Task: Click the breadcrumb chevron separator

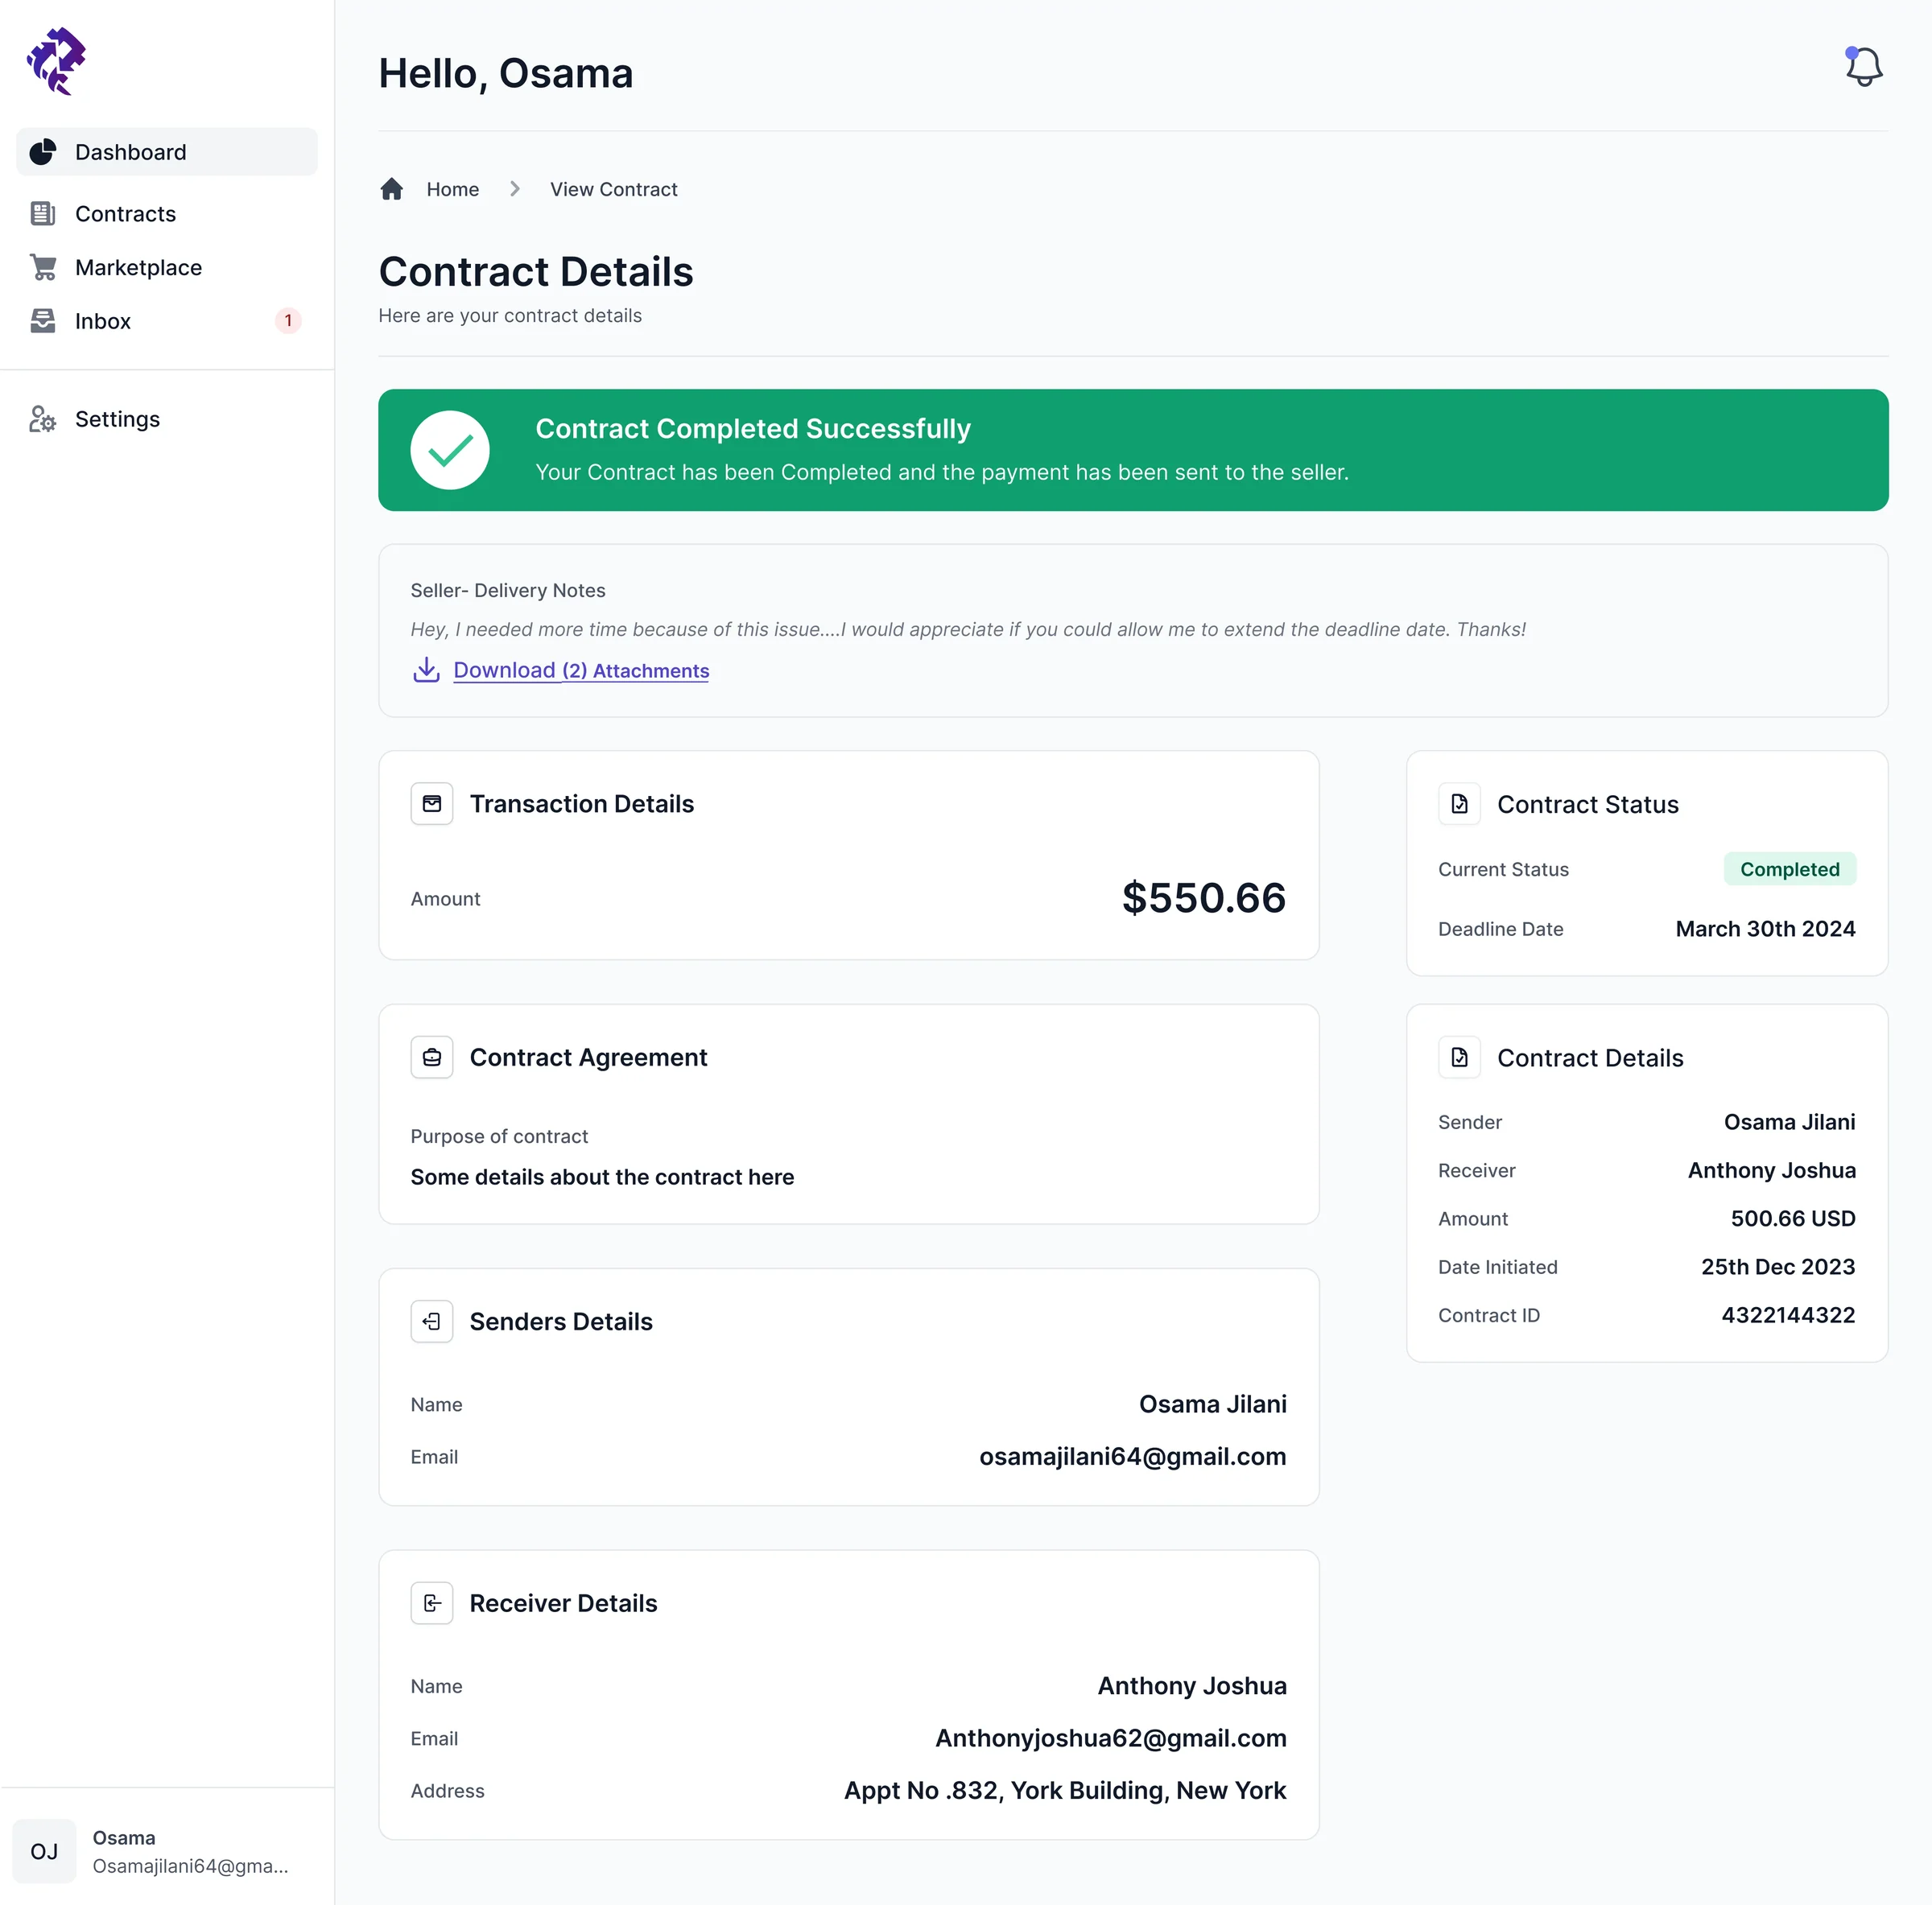Action: click(x=515, y=189)
